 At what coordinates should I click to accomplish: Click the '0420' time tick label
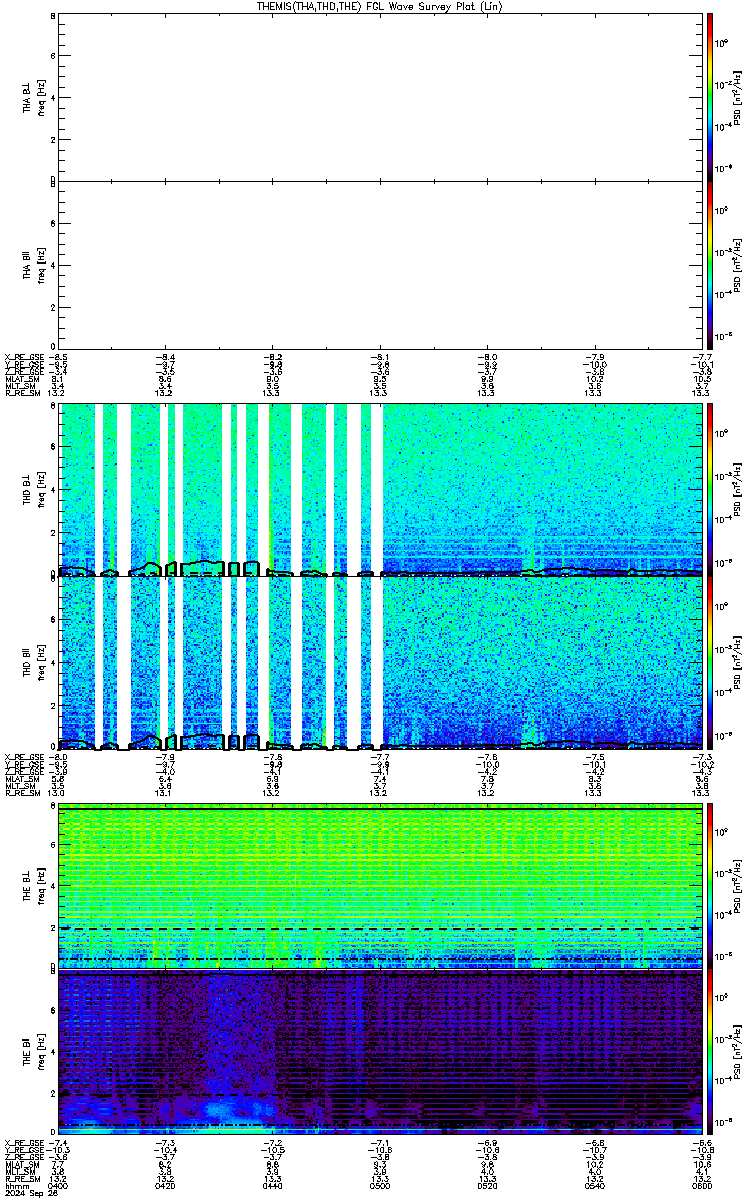(165, 1186)
